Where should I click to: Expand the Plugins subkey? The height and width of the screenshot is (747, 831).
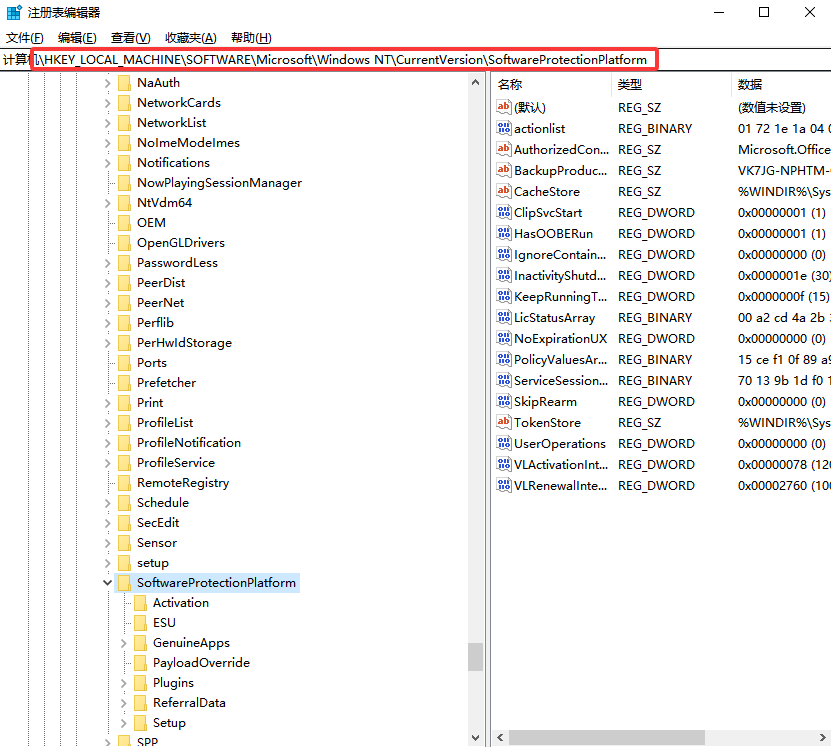(123, 683)
